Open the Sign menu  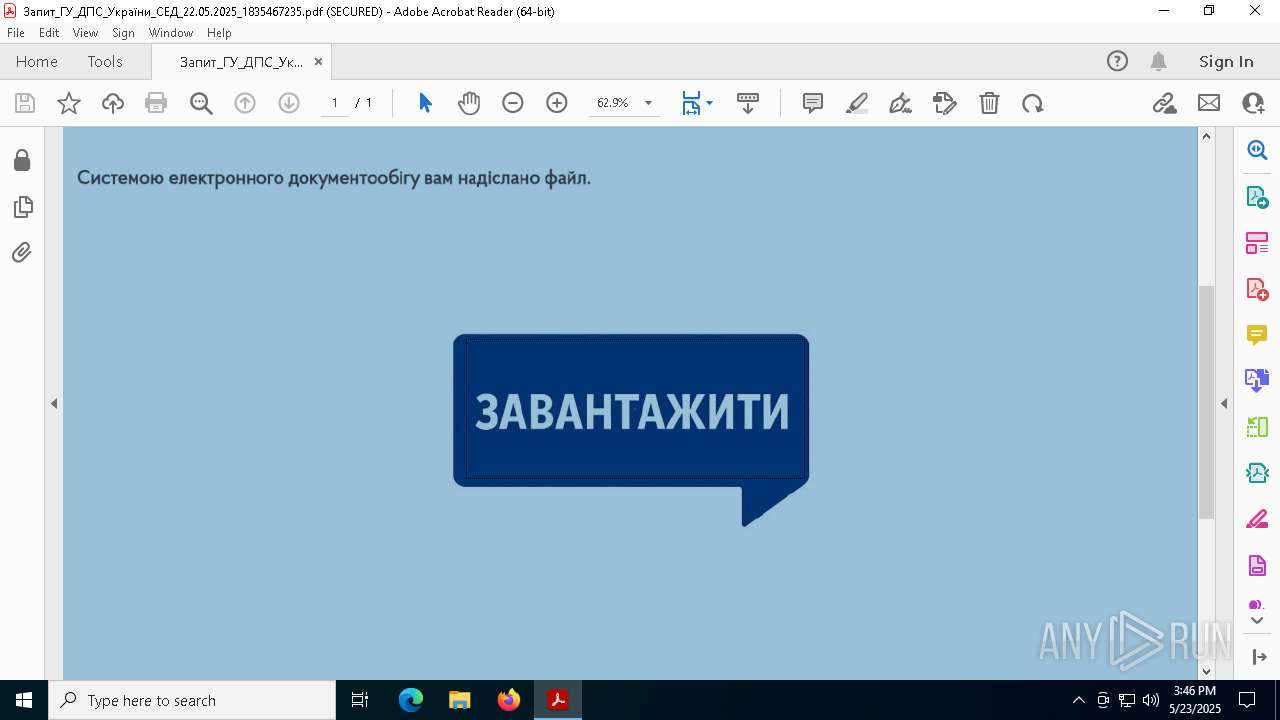click(x=123, y=33)
